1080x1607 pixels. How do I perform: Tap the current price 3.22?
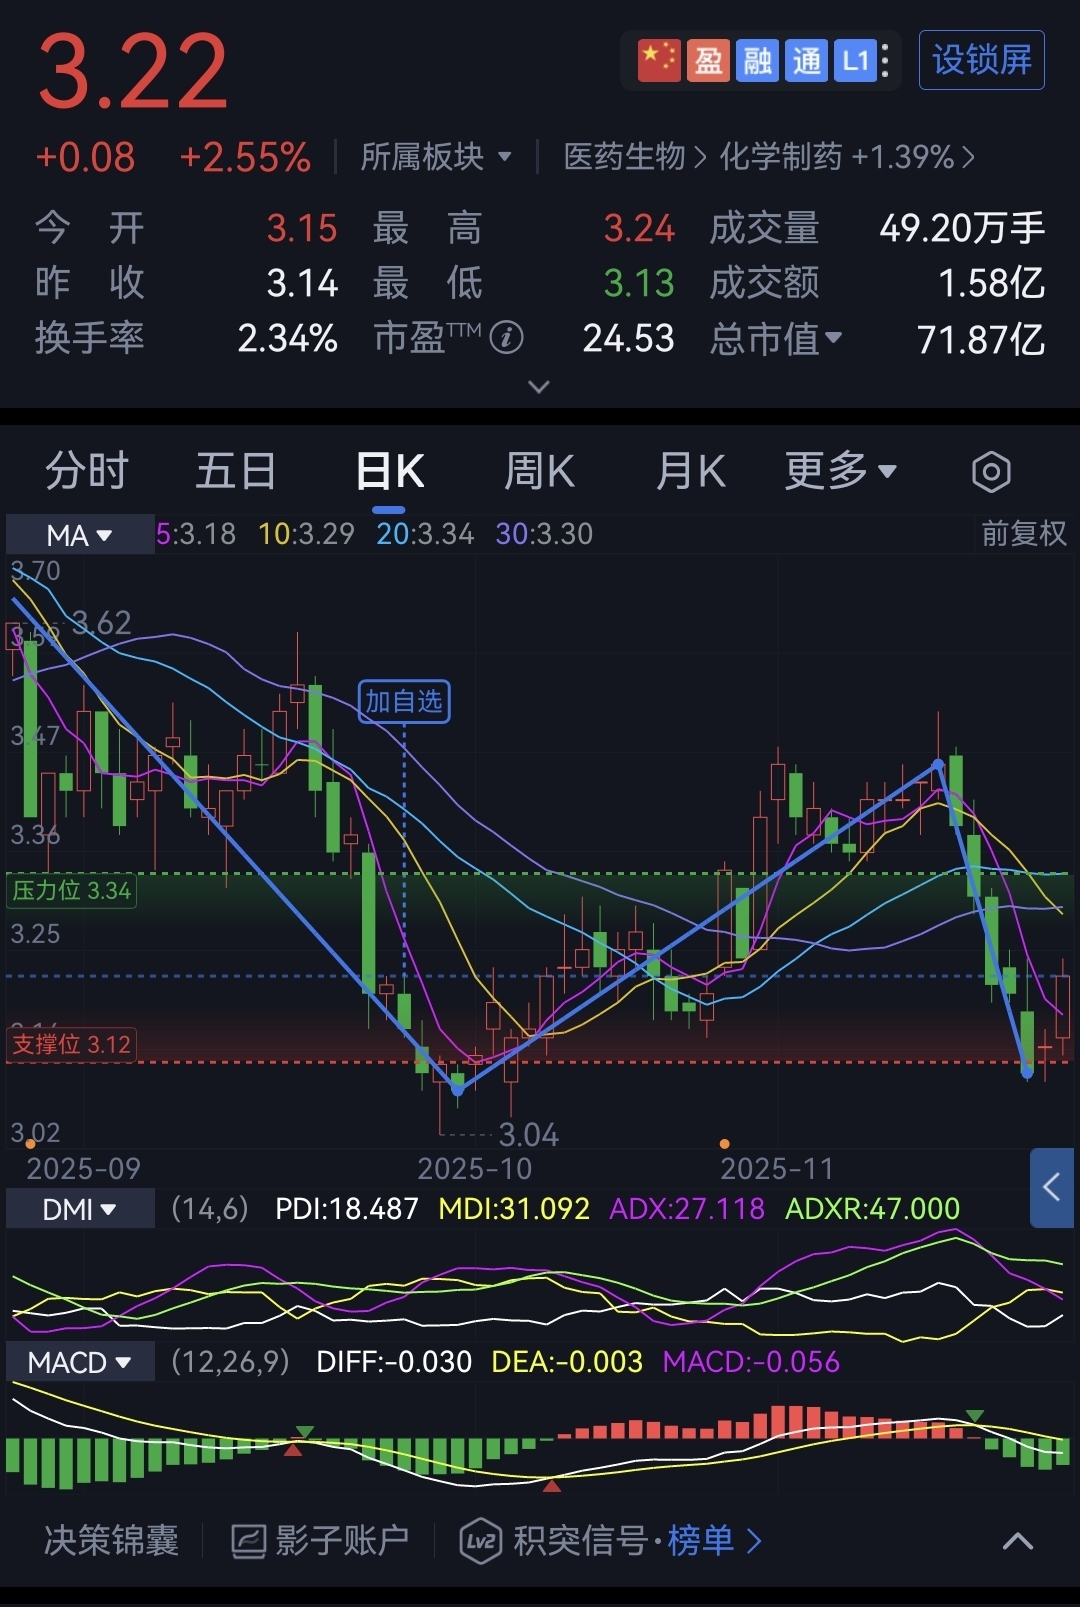point(133,72)
